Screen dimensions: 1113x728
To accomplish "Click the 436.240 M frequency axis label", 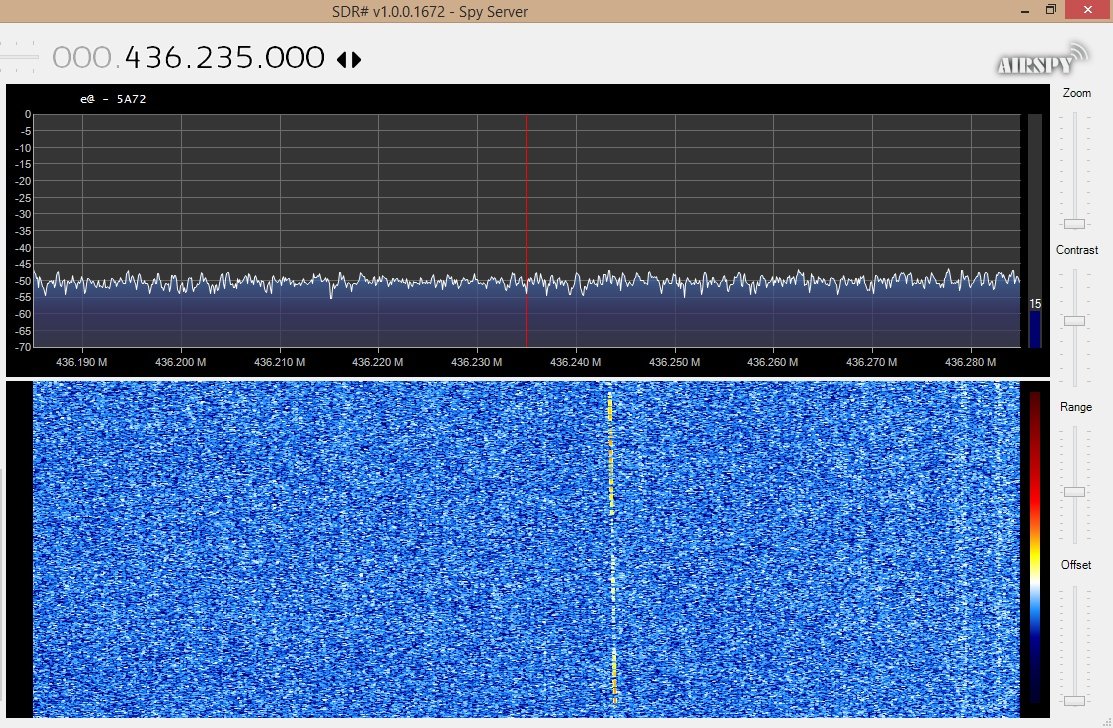I will click(x=575, y=362).
